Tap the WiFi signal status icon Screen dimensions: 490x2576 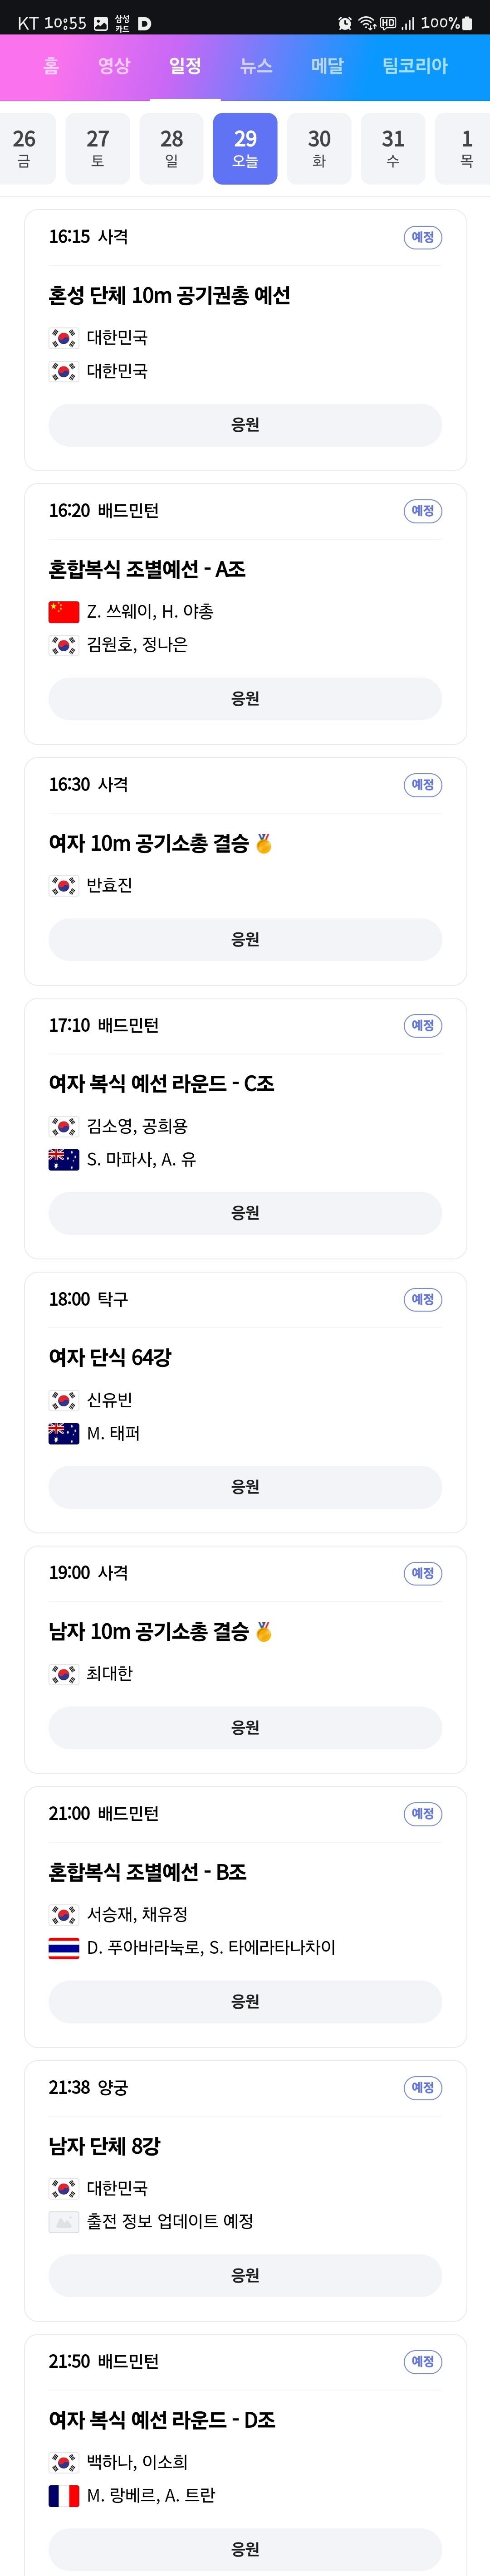(x=367, y=23)
